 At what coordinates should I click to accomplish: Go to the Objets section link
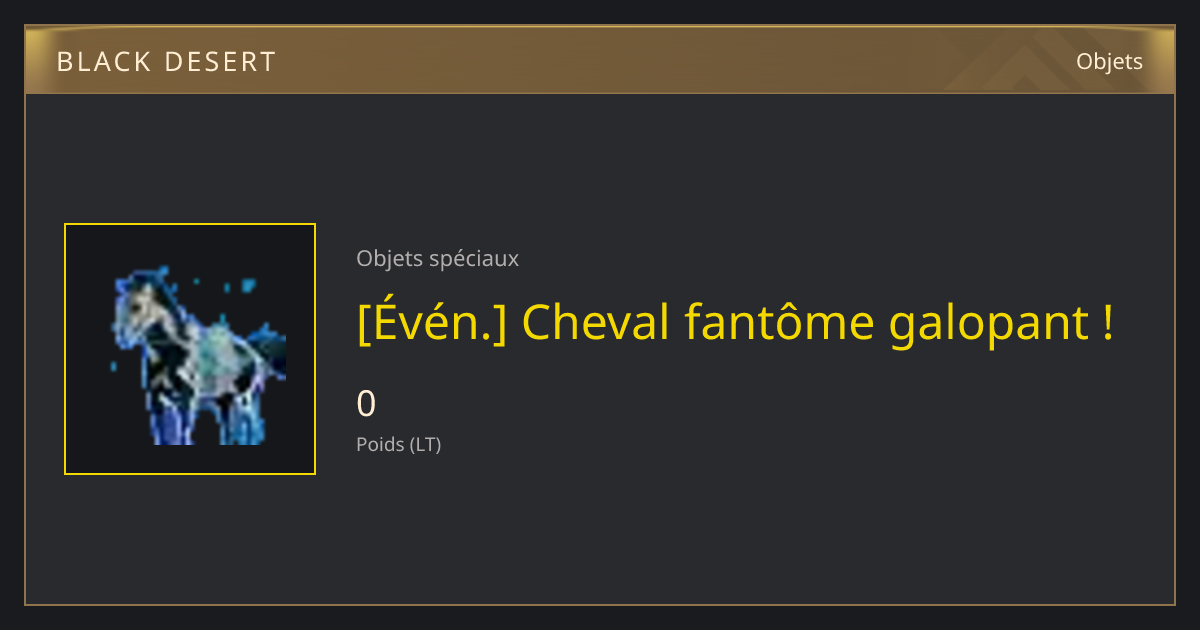coord(1109,61)
